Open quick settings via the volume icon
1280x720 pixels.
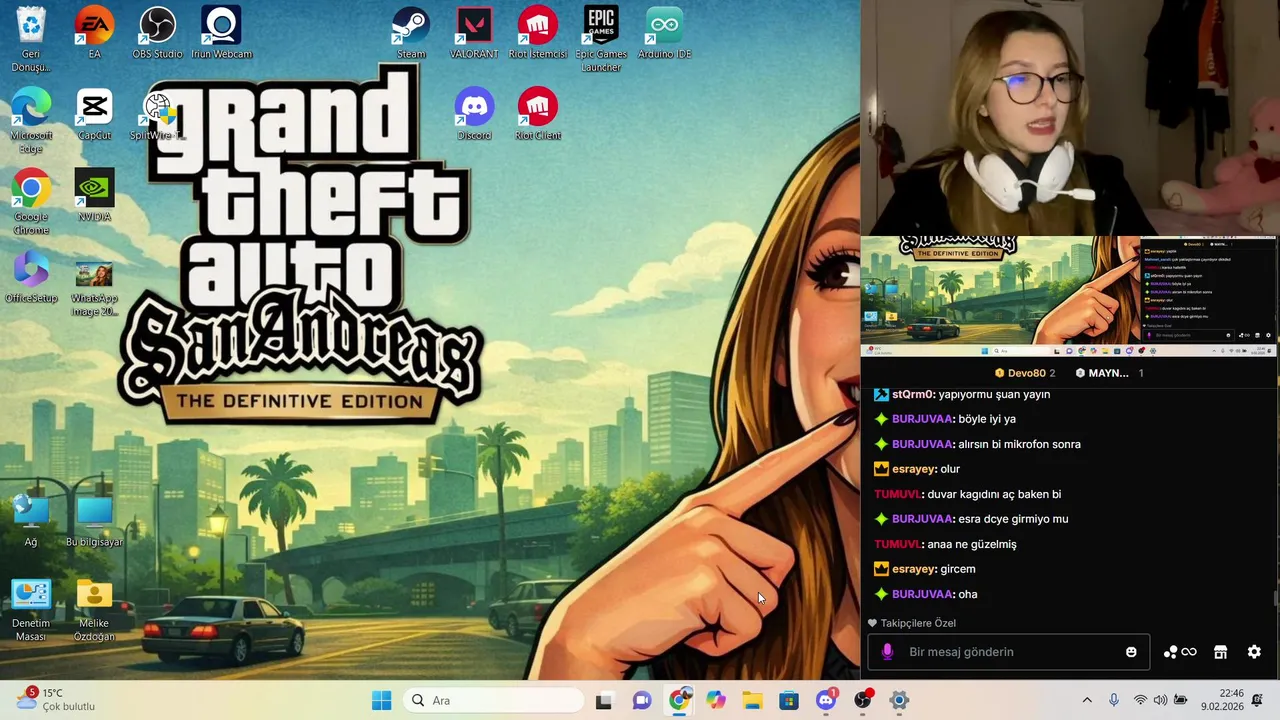[1160, 700]
